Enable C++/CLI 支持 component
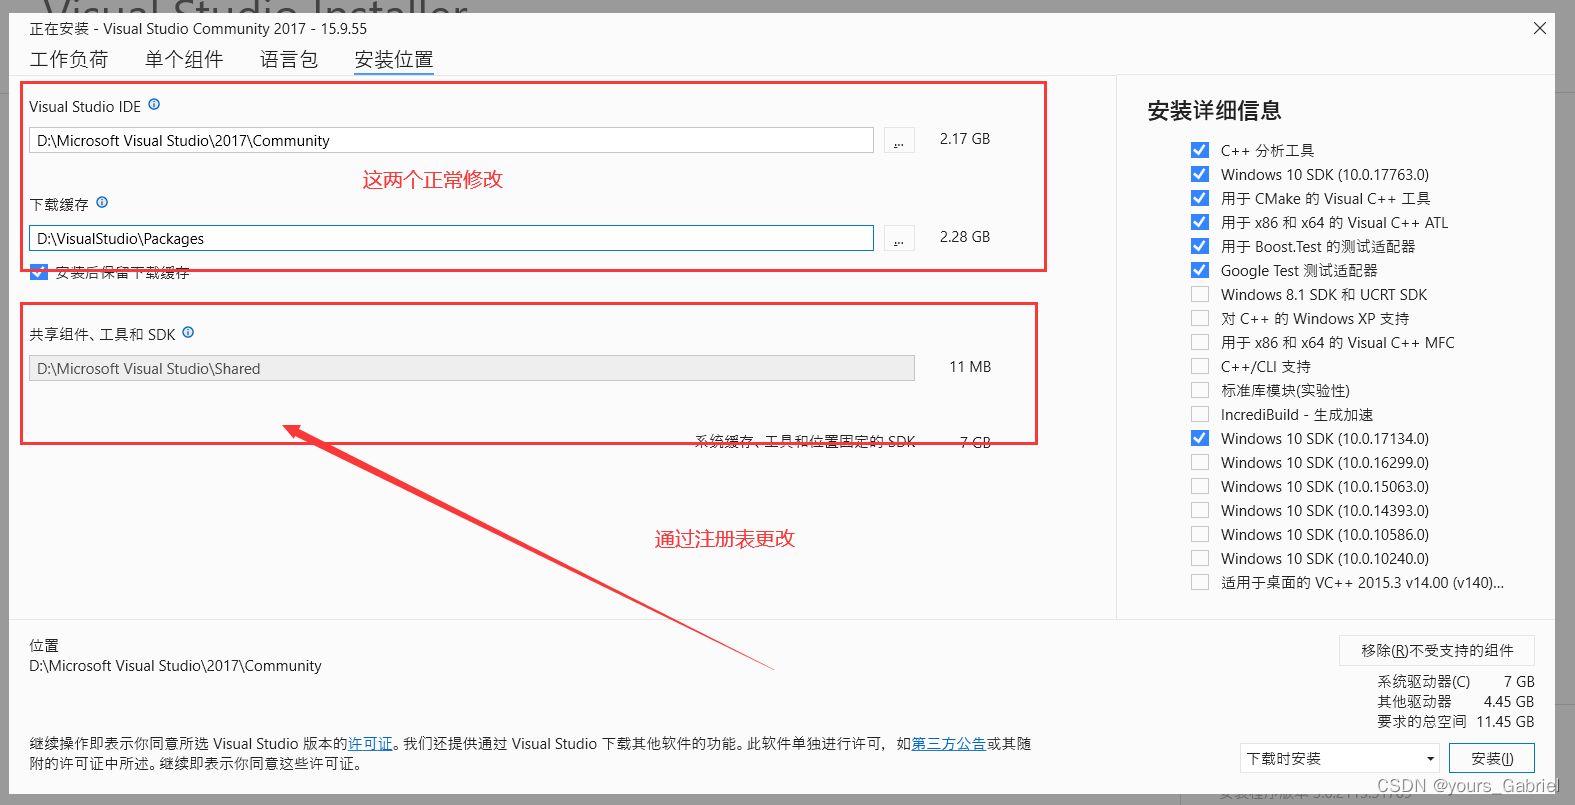This screenshot has width=1575, height=805. [1200, 366]
